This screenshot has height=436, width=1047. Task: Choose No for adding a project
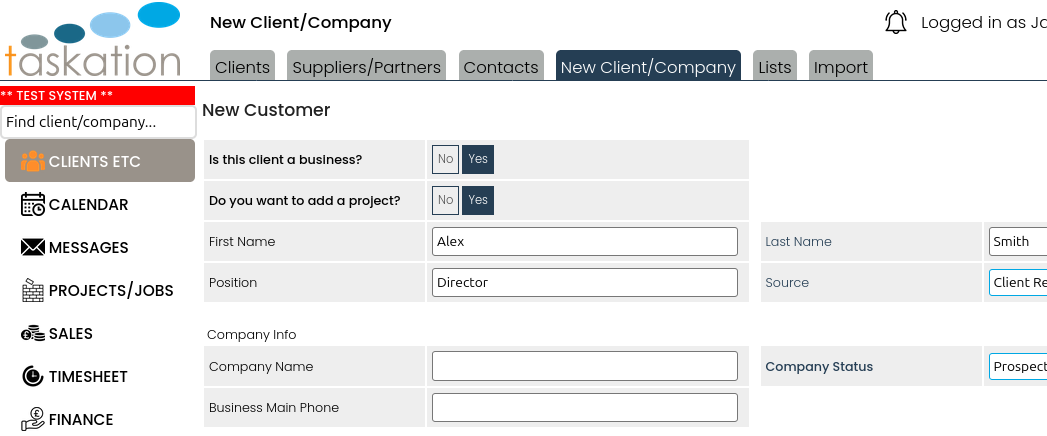pyautogui.click(x=445, y=200)
